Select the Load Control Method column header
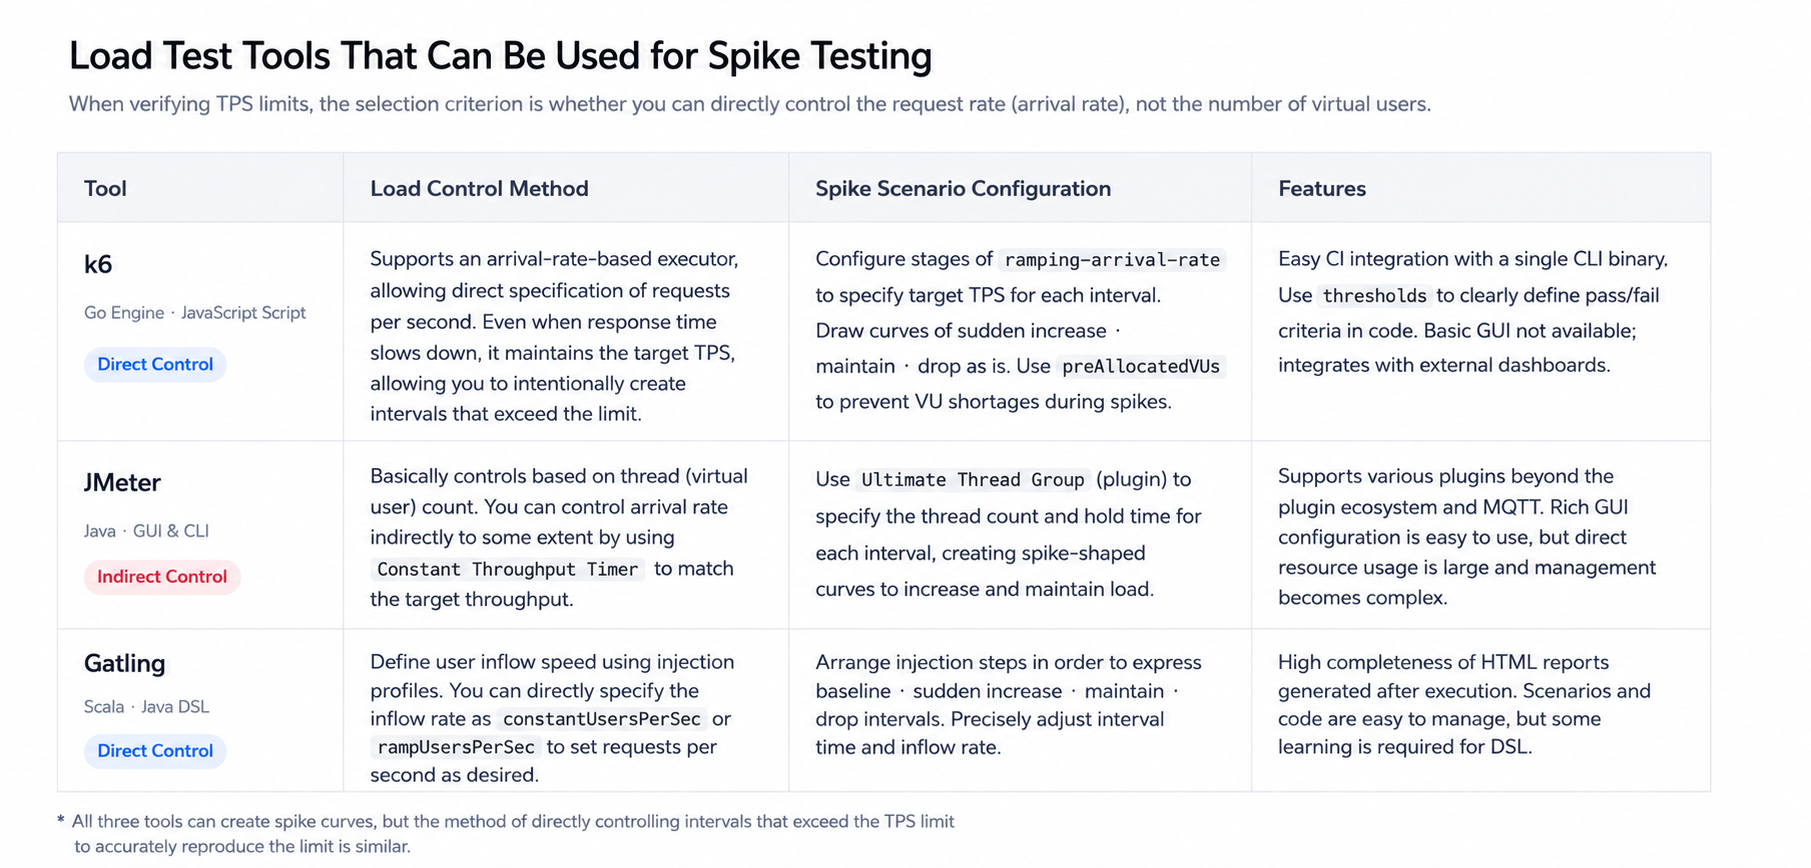The height and width of the screenshot is (868, 1811). [479, 188]
